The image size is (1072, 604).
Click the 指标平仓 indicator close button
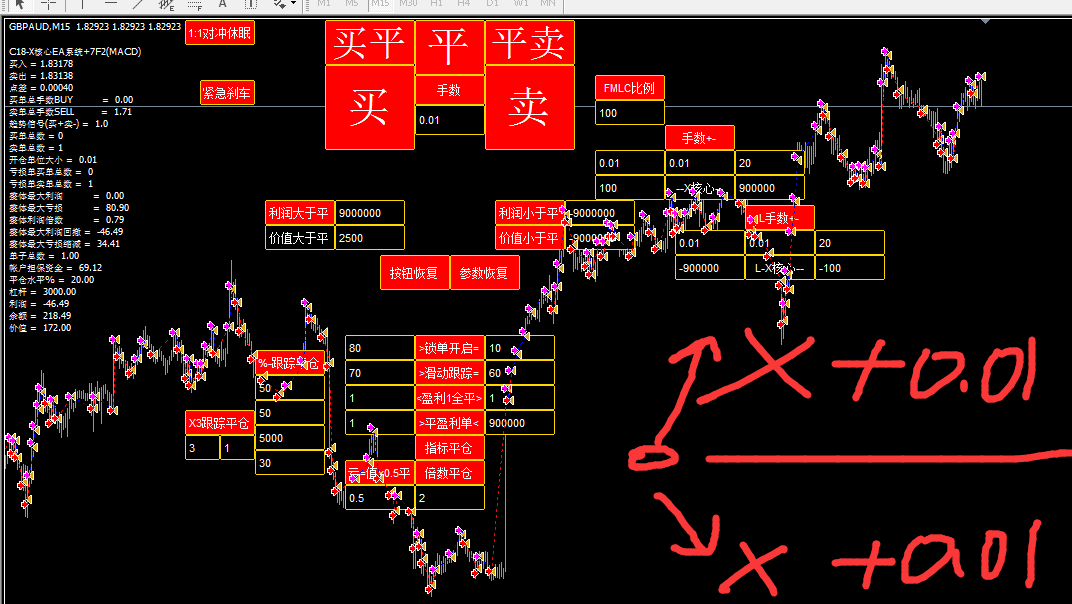[x=449, y=448]
